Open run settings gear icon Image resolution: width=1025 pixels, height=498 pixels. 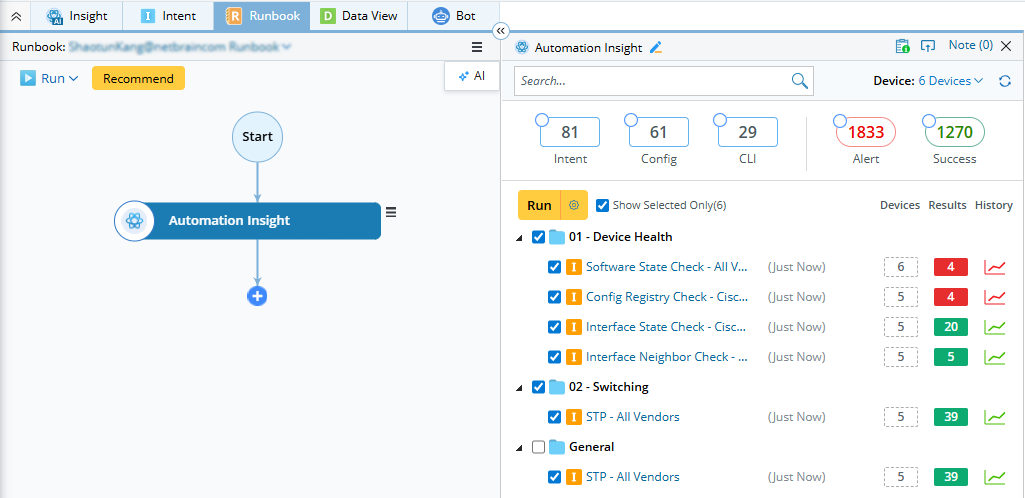575,205
